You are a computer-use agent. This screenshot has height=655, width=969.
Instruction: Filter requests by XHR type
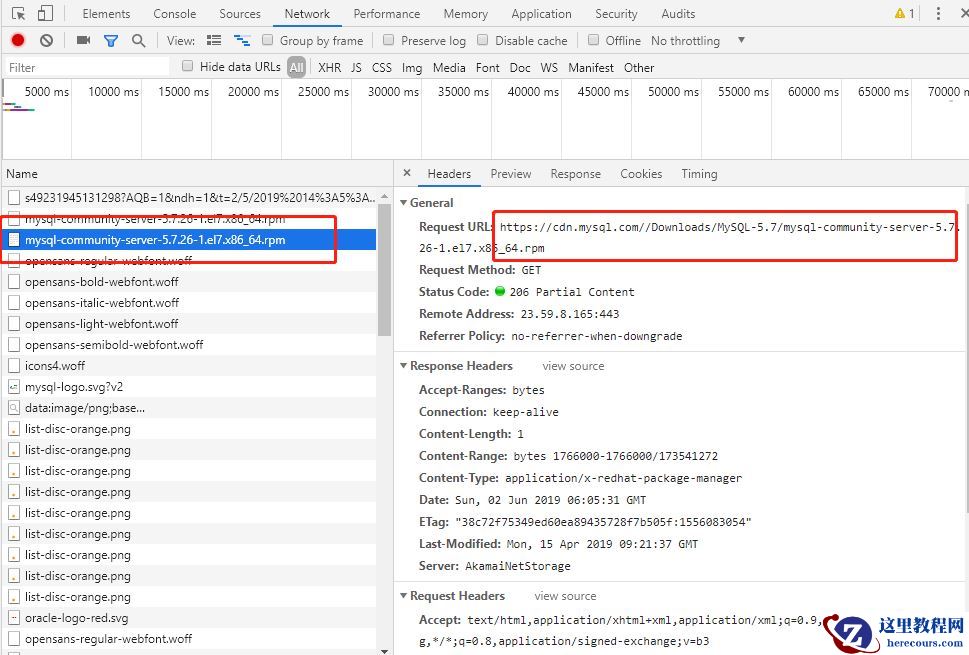pos(329,67)
